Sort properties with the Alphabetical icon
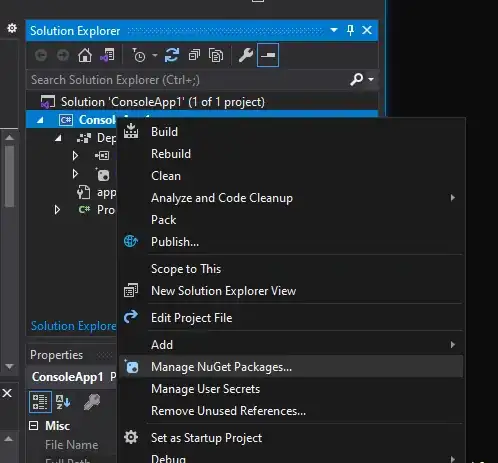Screen dimensions: 498x463 coord(63,402)
